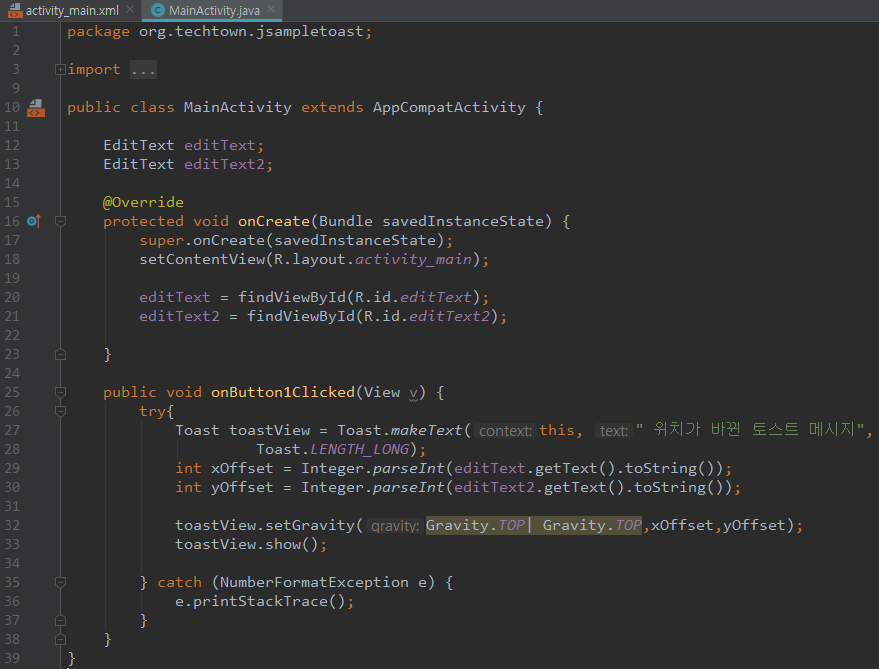The image size is (879, 669).
Task: Click the @Override annotation
Action: (x=144, y=202)
